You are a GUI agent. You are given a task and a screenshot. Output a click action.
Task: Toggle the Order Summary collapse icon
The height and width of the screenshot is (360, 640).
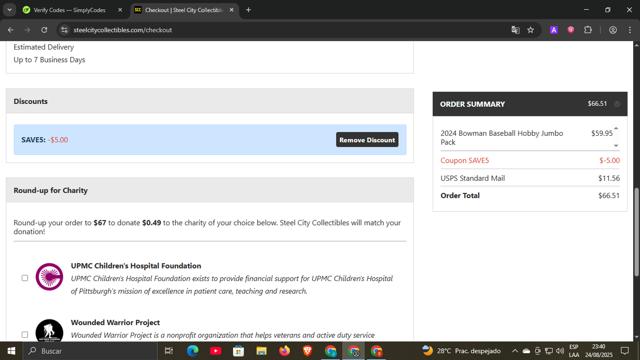click(617, 104)
